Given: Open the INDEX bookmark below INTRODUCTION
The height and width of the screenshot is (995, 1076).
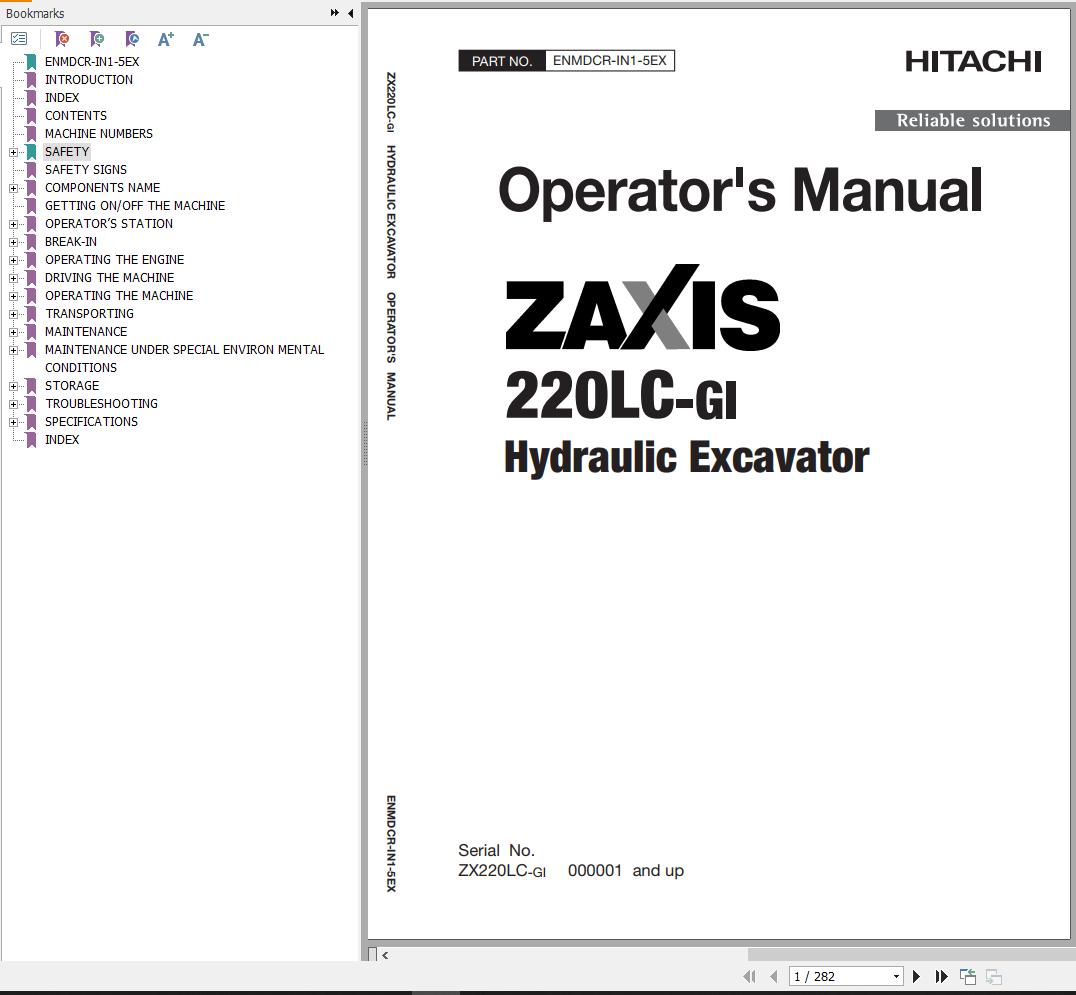Looking at the screenshot, I should (62, 97).
